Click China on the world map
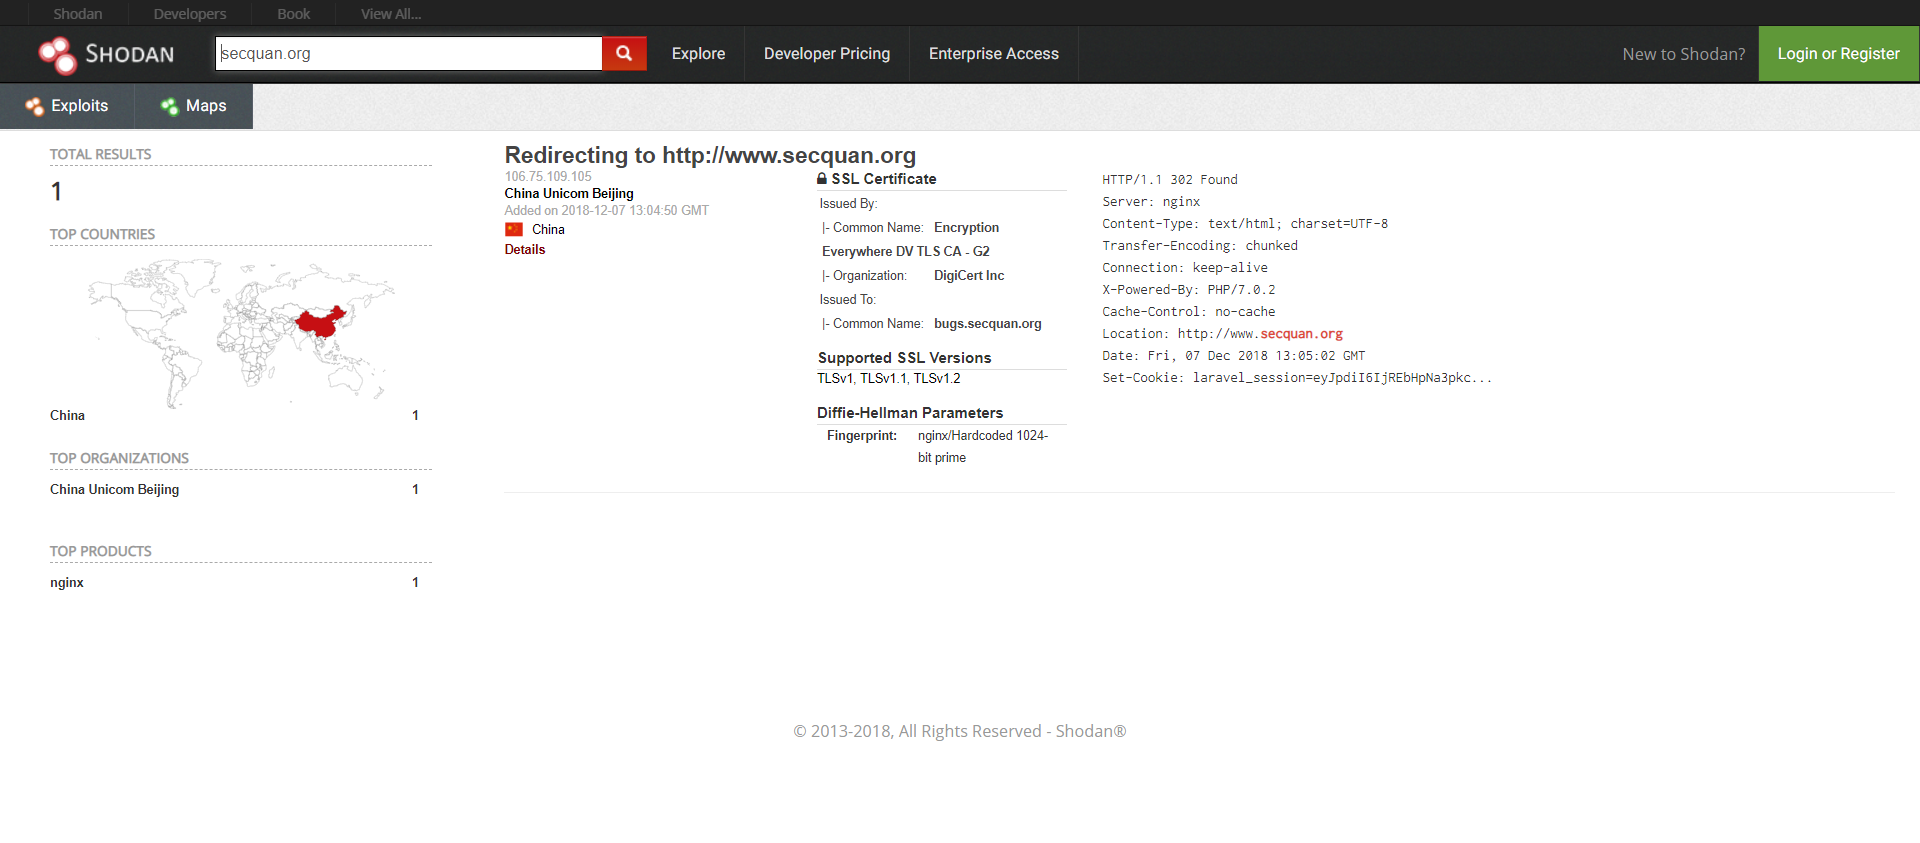1920x843 pixels. click(319, 322)
